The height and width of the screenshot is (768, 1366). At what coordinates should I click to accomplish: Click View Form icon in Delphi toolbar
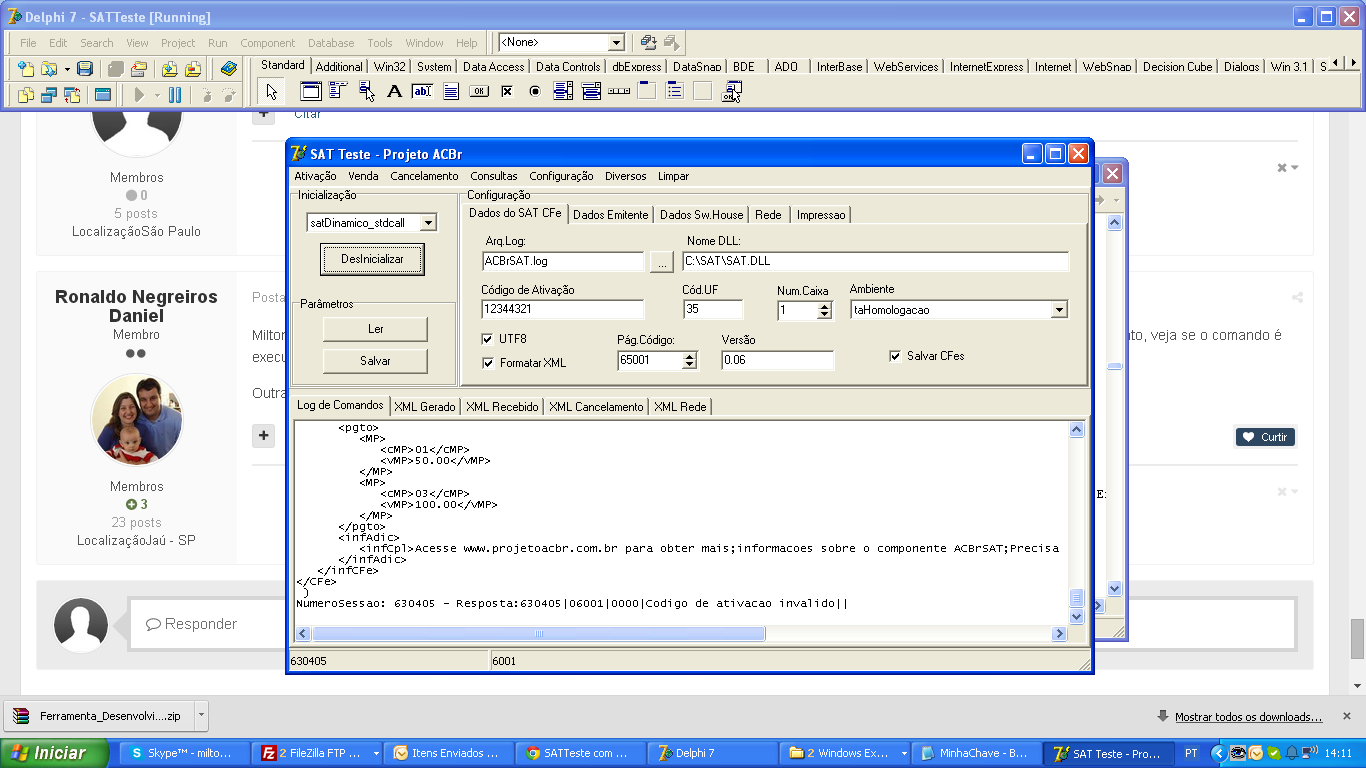coord(48,95)
